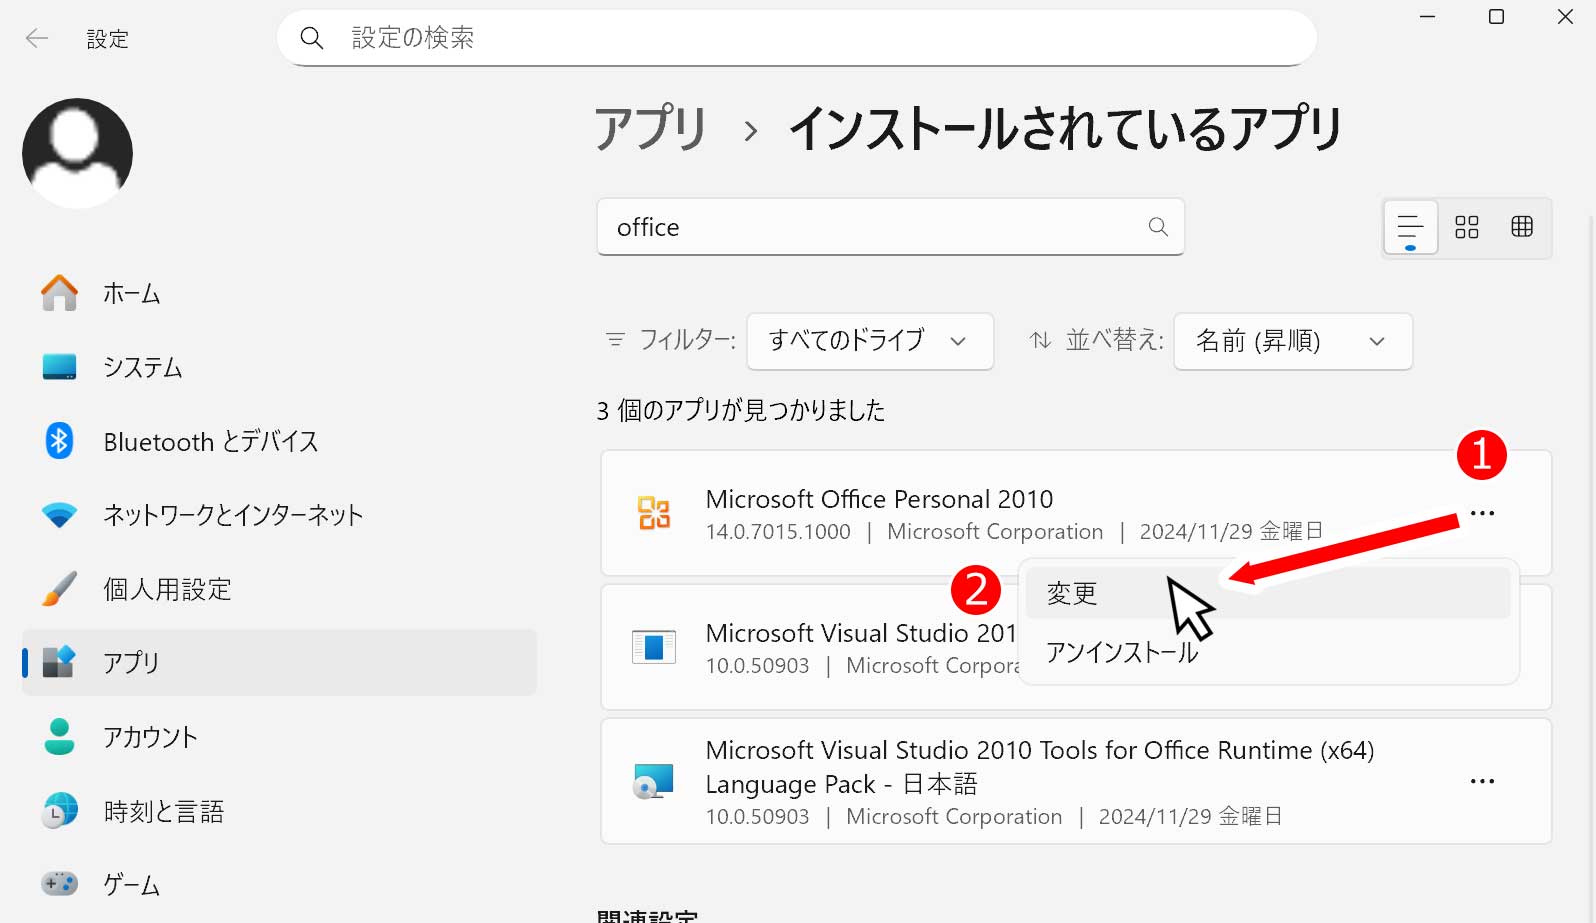
Task: Click the ホーム house icon
Action: click(x=59, y=293)
